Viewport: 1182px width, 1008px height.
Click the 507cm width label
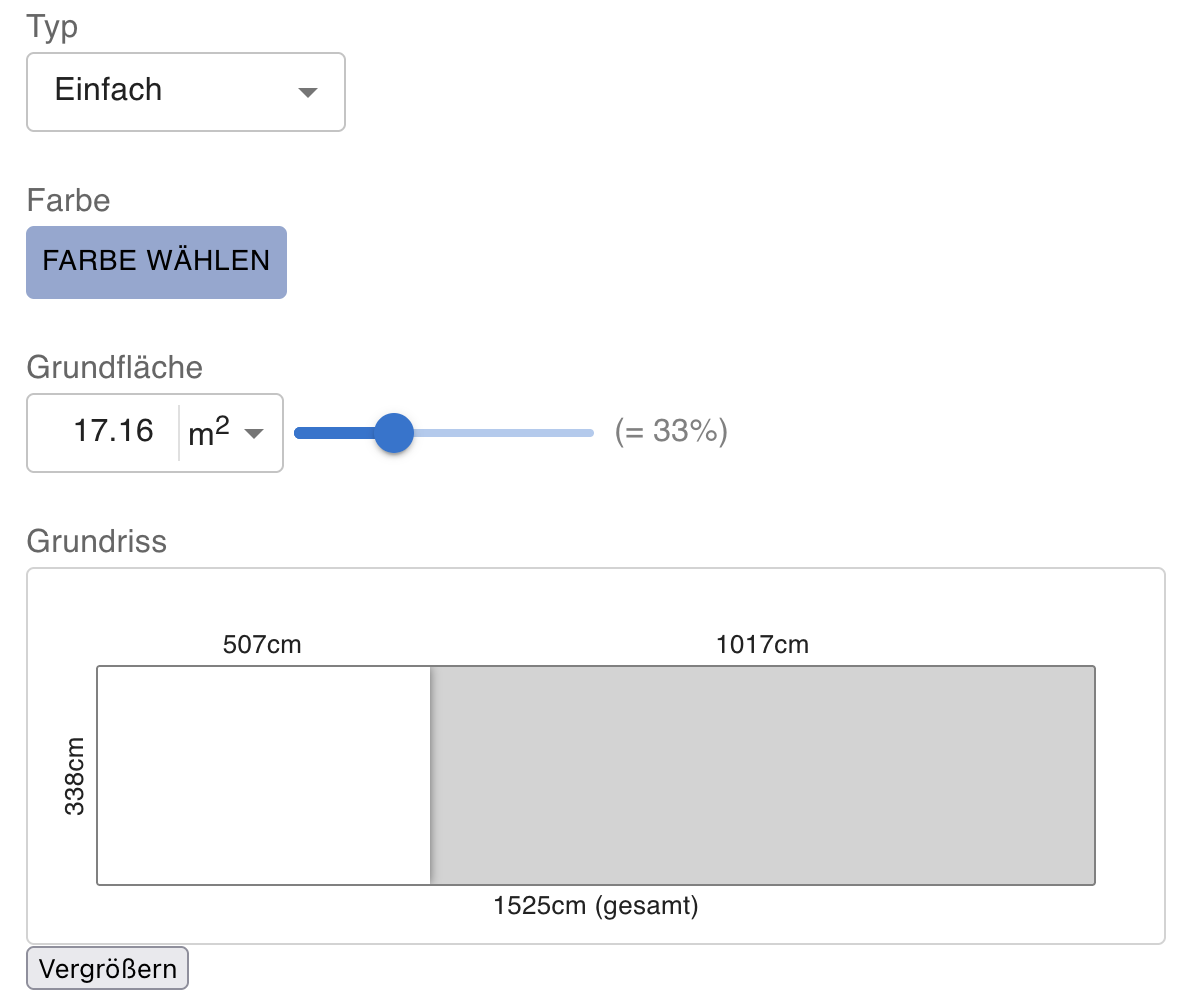262,645
